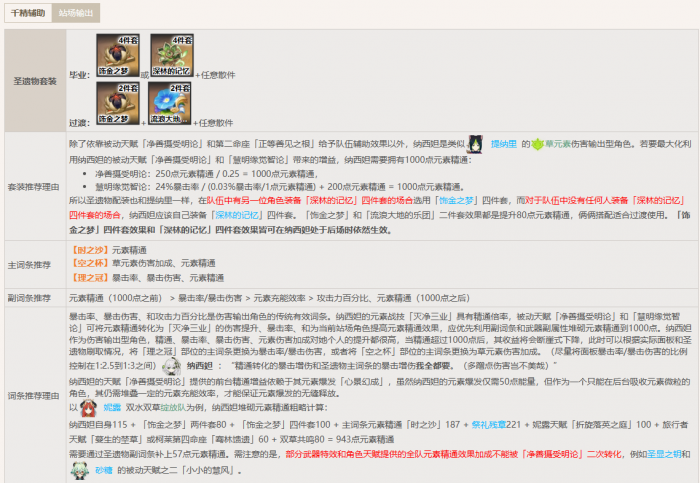
Task: Click +任意散件 next to 流浪大地
Action: [213, 123]
